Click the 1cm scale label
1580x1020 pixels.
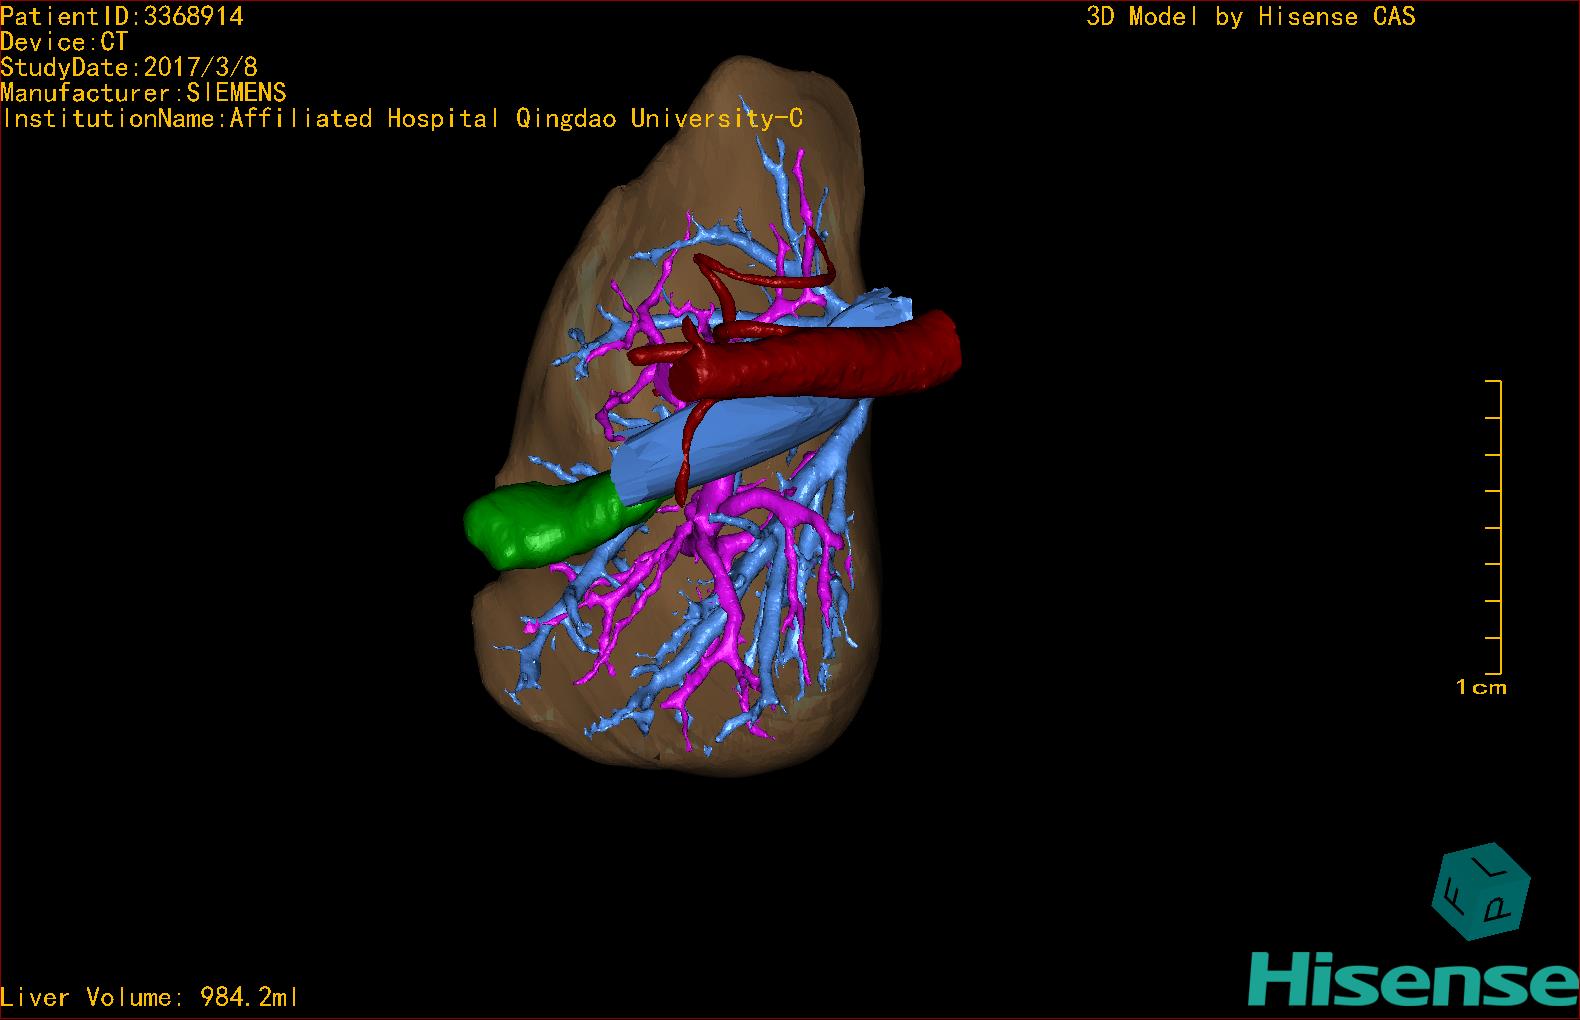(x=1480, y=687)
